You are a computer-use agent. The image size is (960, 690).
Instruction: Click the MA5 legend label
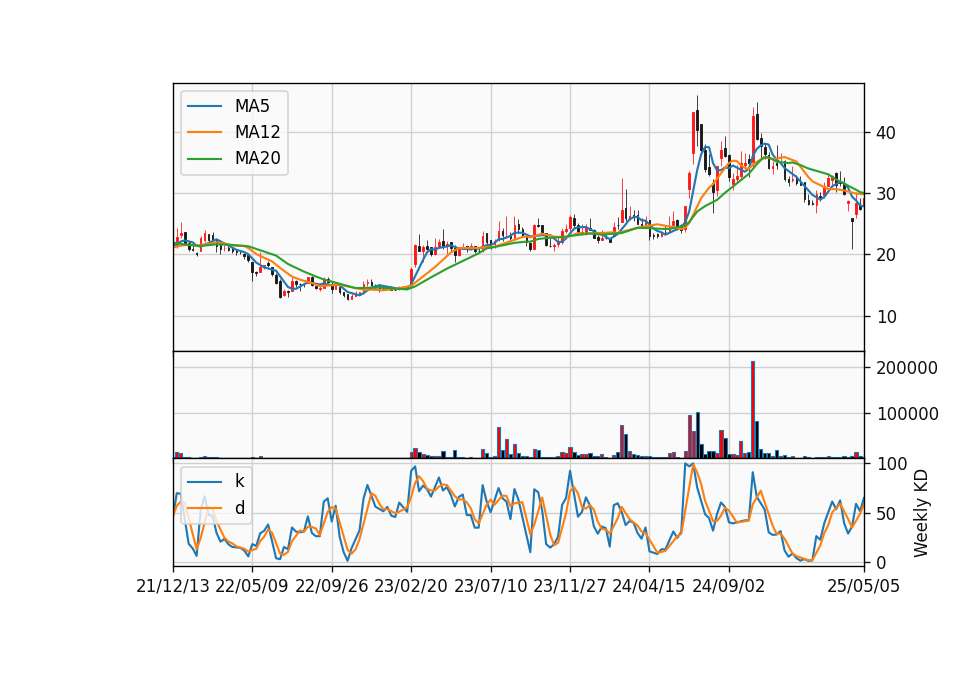pyautogui.click(x=252, y=106)
